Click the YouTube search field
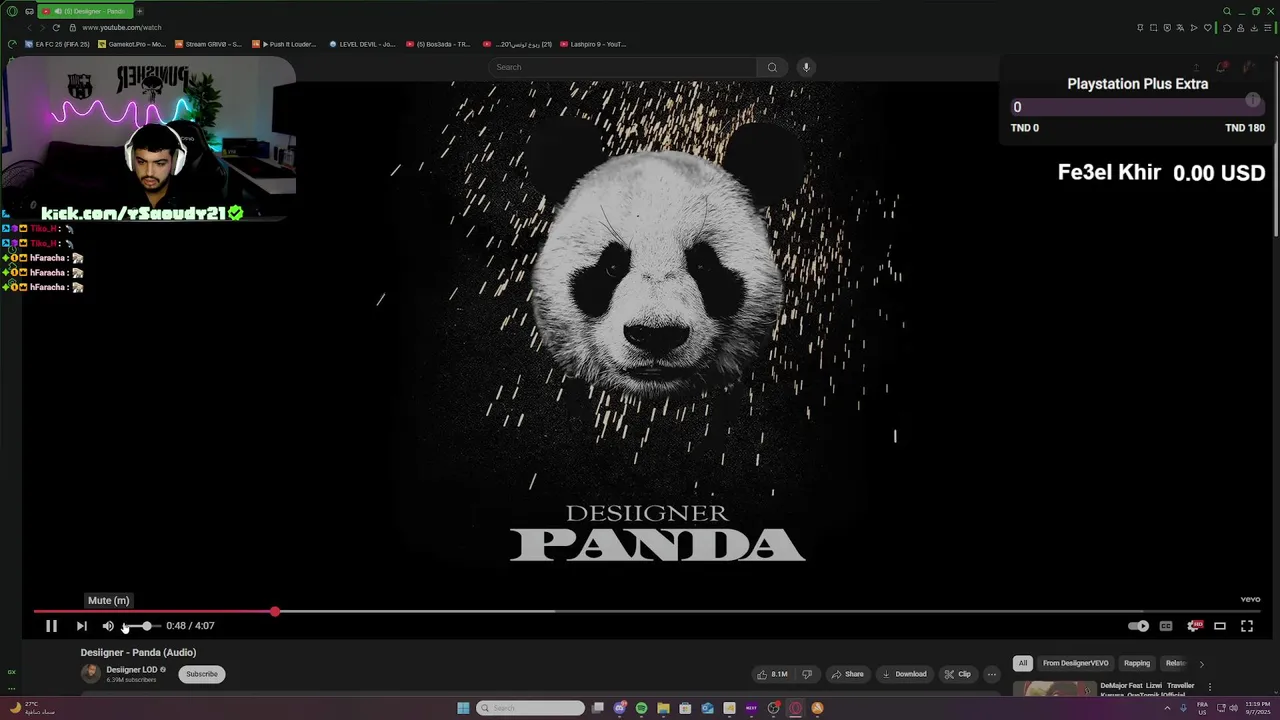The image size is (1280, 720). (x=623, y=67)
